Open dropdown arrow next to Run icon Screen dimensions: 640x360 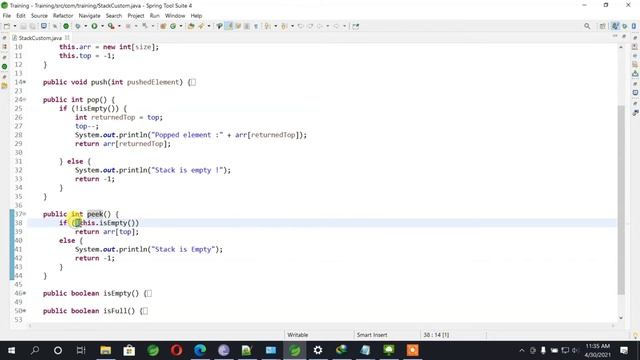[x=102, y=26]
